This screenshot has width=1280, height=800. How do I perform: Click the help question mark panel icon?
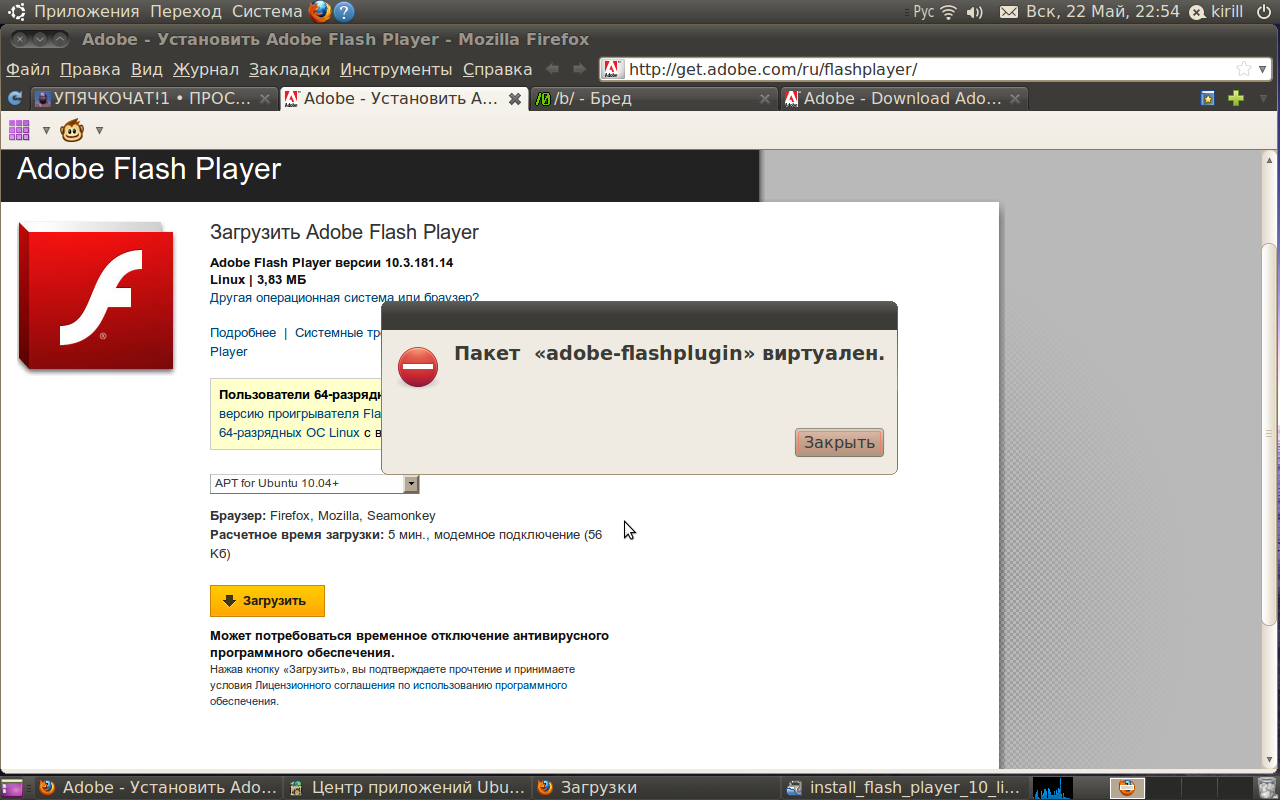(x=344, y=12)
